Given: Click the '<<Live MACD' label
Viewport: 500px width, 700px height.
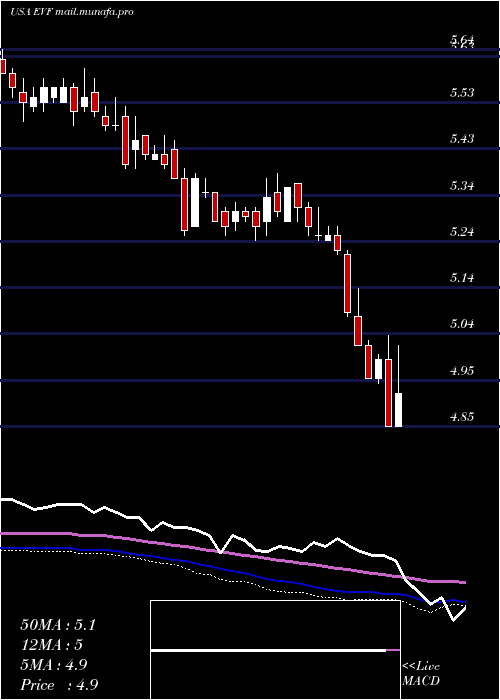Looking at the screenshot, I should (x=421, y=674).
